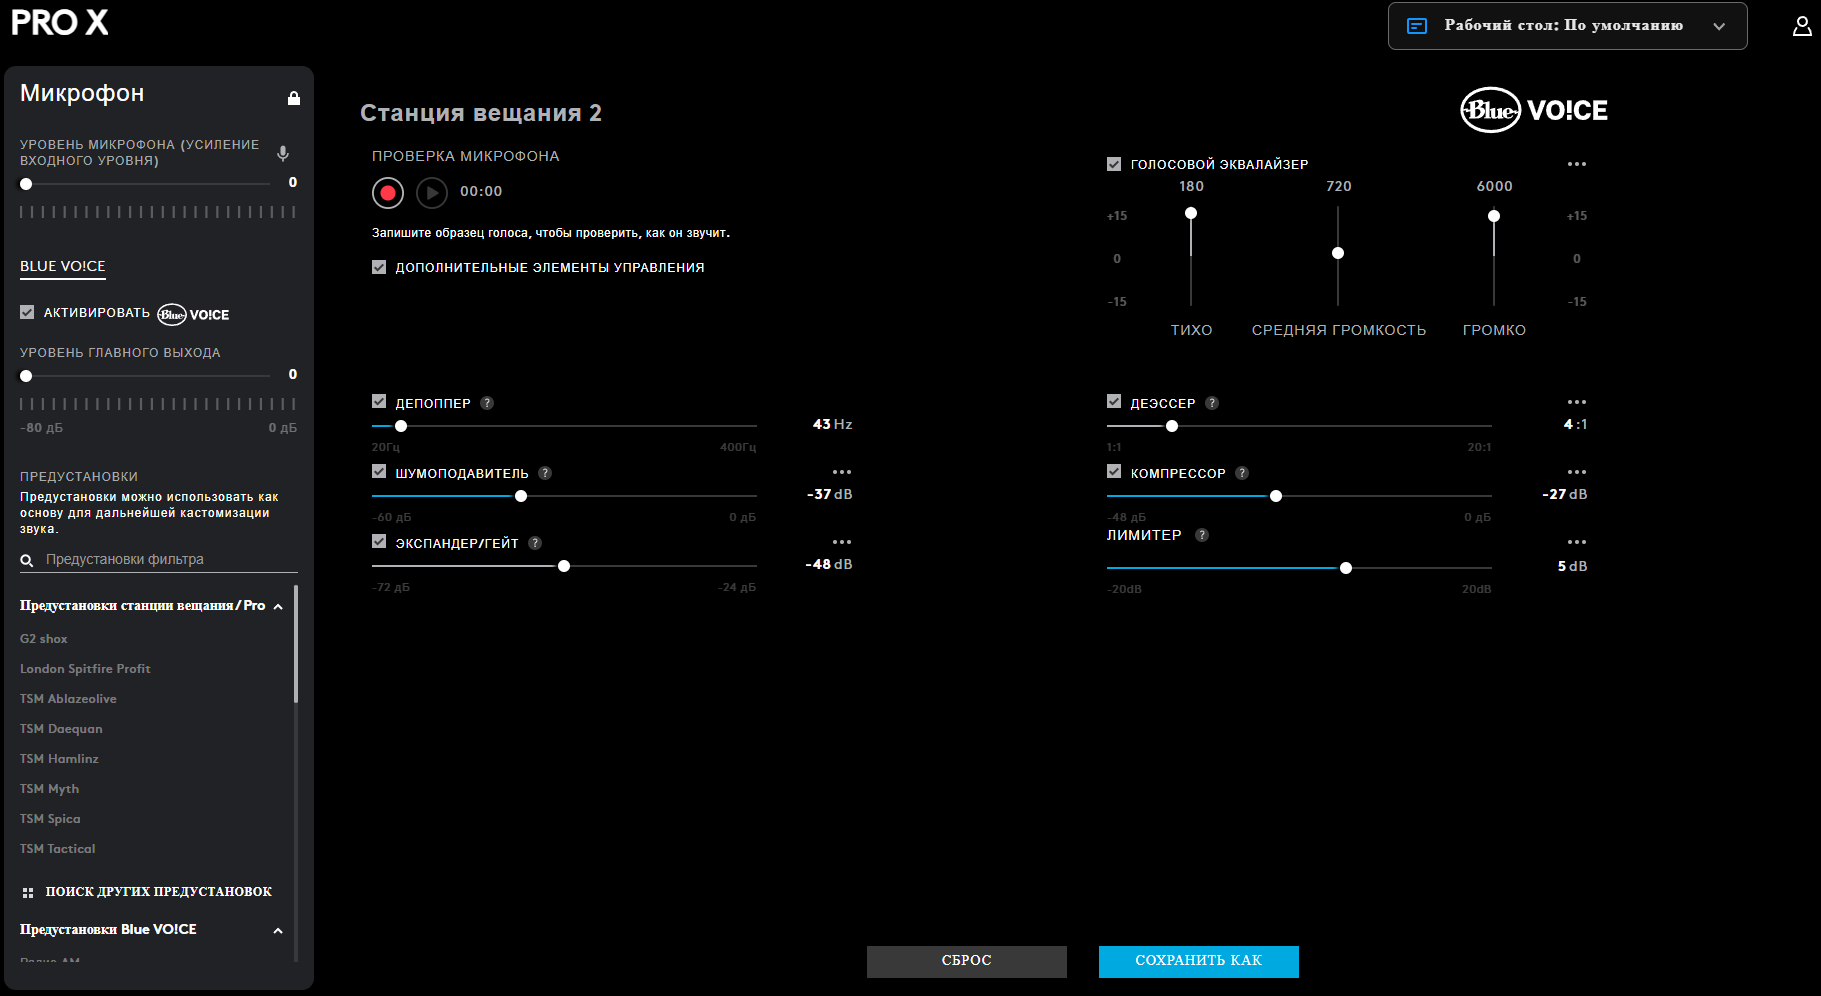Open help tooltip for Депоппер

(x=487, y=403)
